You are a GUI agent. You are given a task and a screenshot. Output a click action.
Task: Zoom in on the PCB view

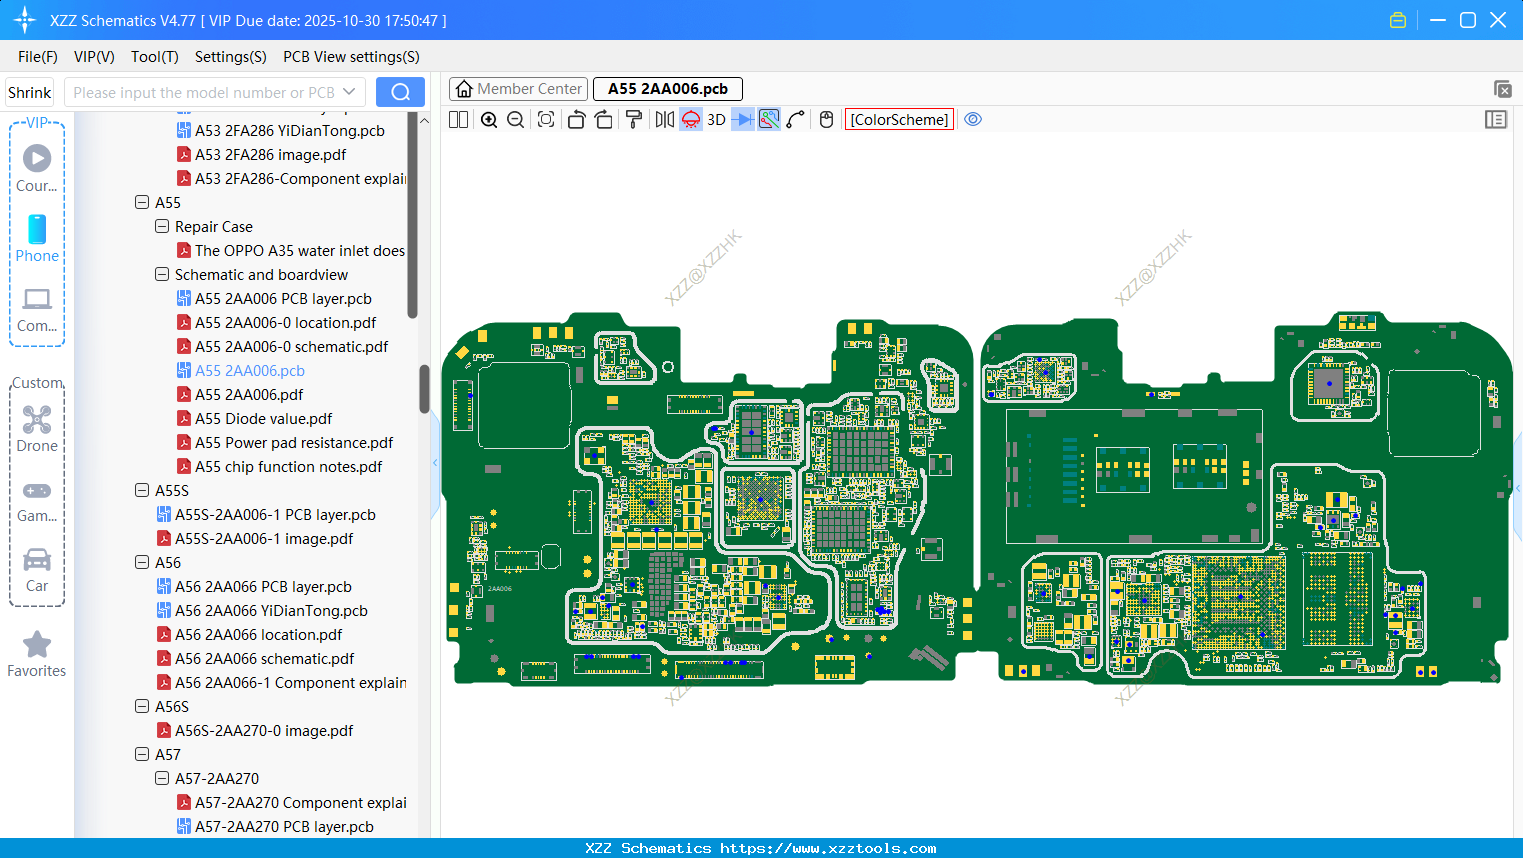(x=489, y=120)
